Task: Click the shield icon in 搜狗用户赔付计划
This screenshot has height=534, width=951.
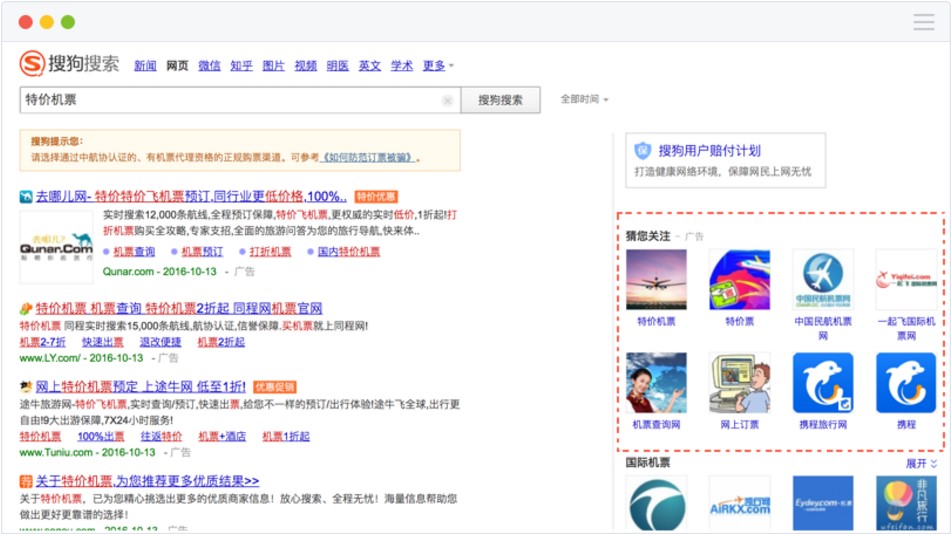Action: (x=642, y=150)
